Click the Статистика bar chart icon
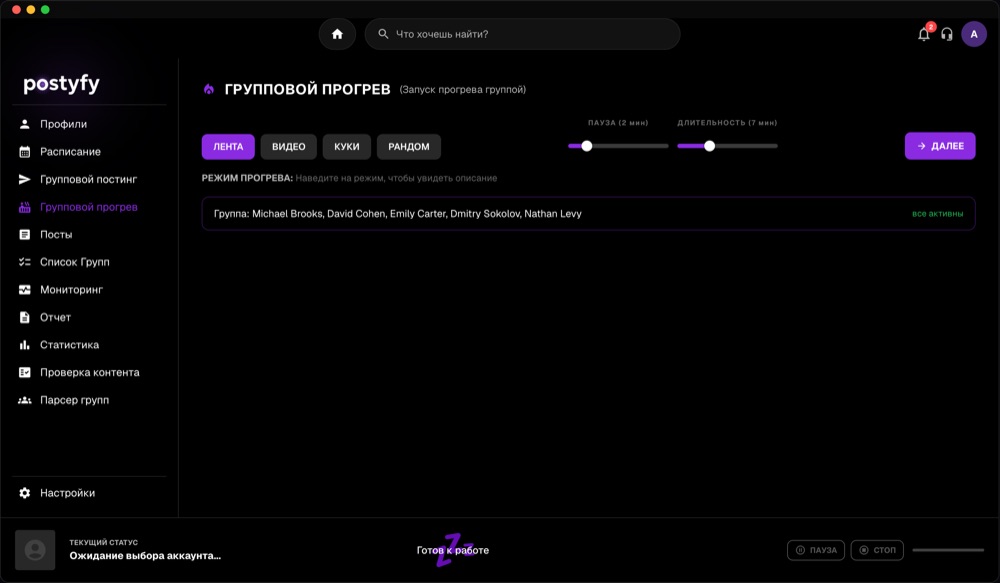The height and width of the screenshot is (583, 1000). [25, 345]
